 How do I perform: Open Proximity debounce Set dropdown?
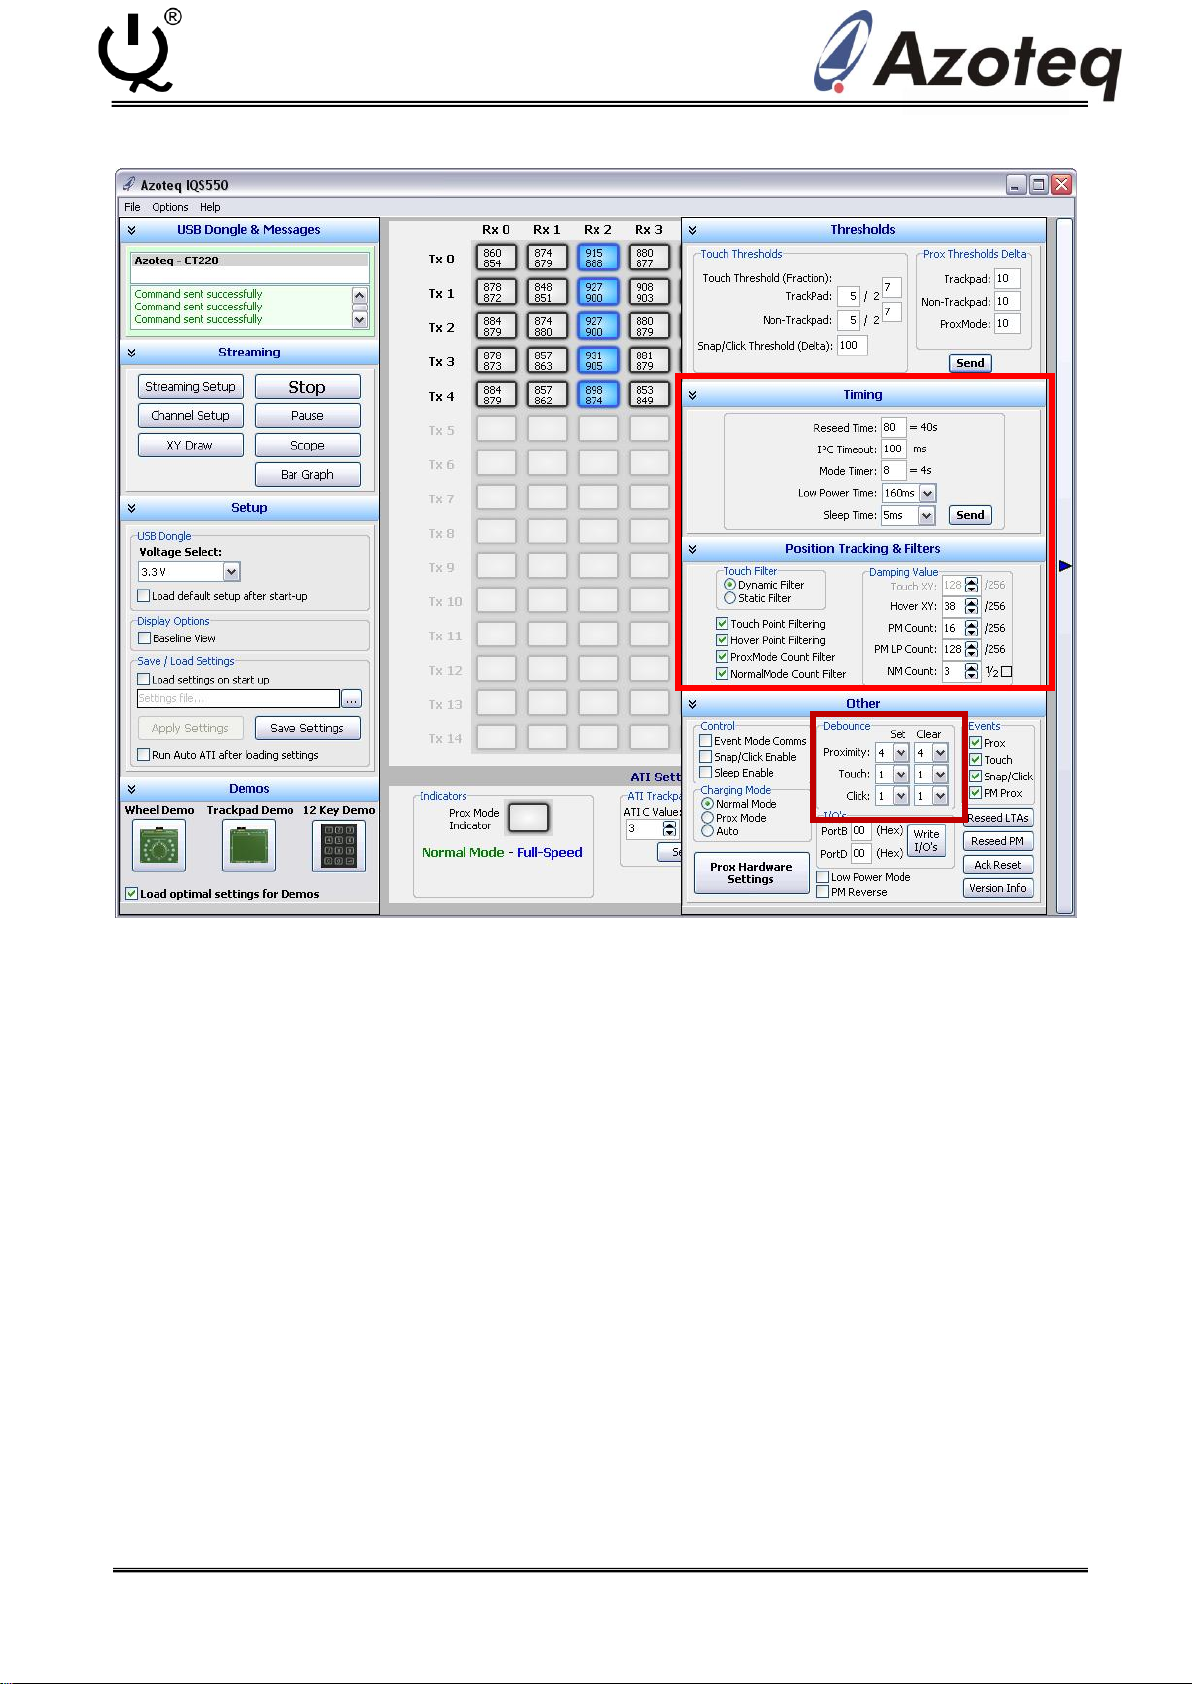point(901,753)
